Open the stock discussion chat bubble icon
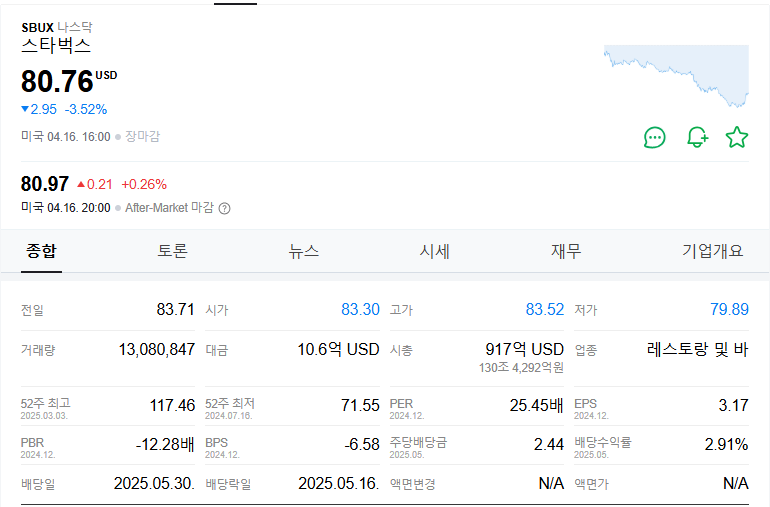 point(655,138)
